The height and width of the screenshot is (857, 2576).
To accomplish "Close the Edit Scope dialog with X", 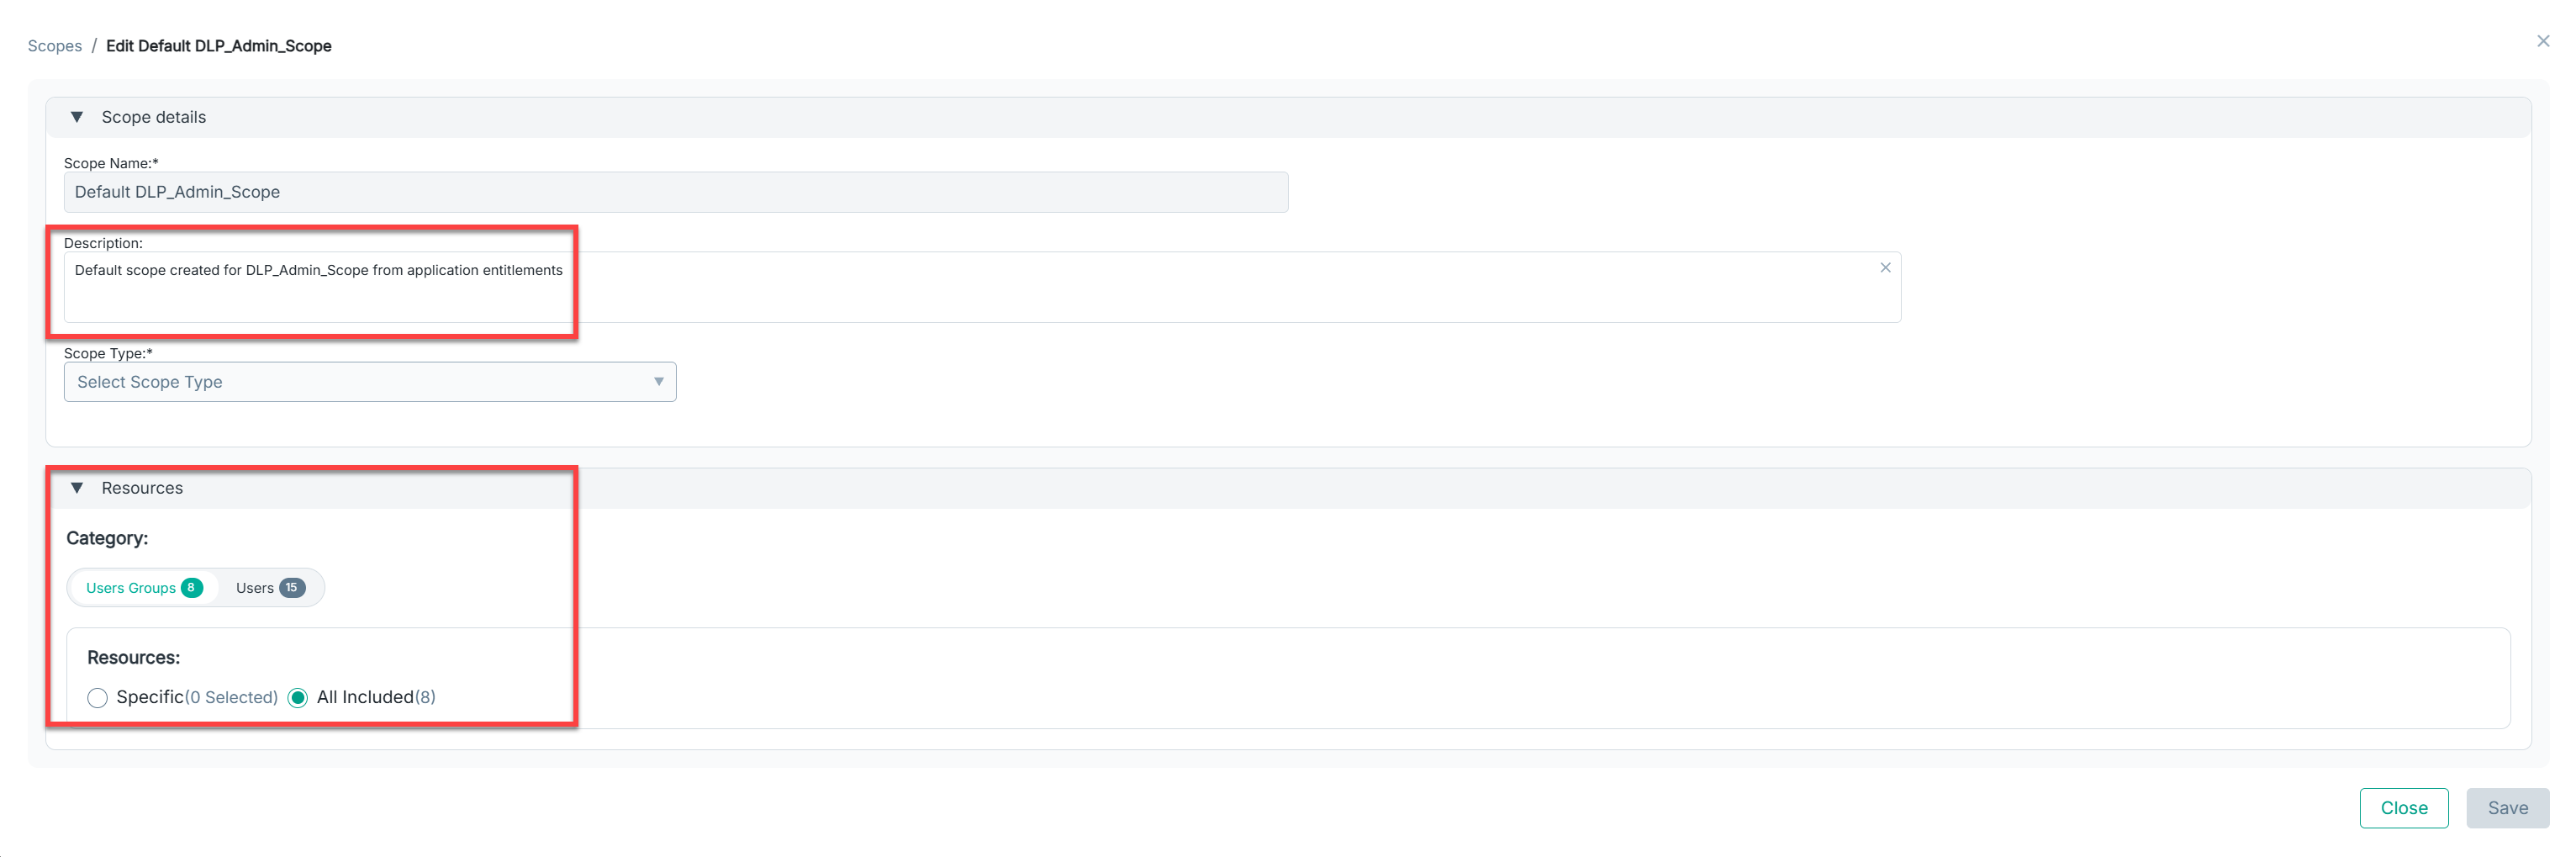I will pos(2543,41).
